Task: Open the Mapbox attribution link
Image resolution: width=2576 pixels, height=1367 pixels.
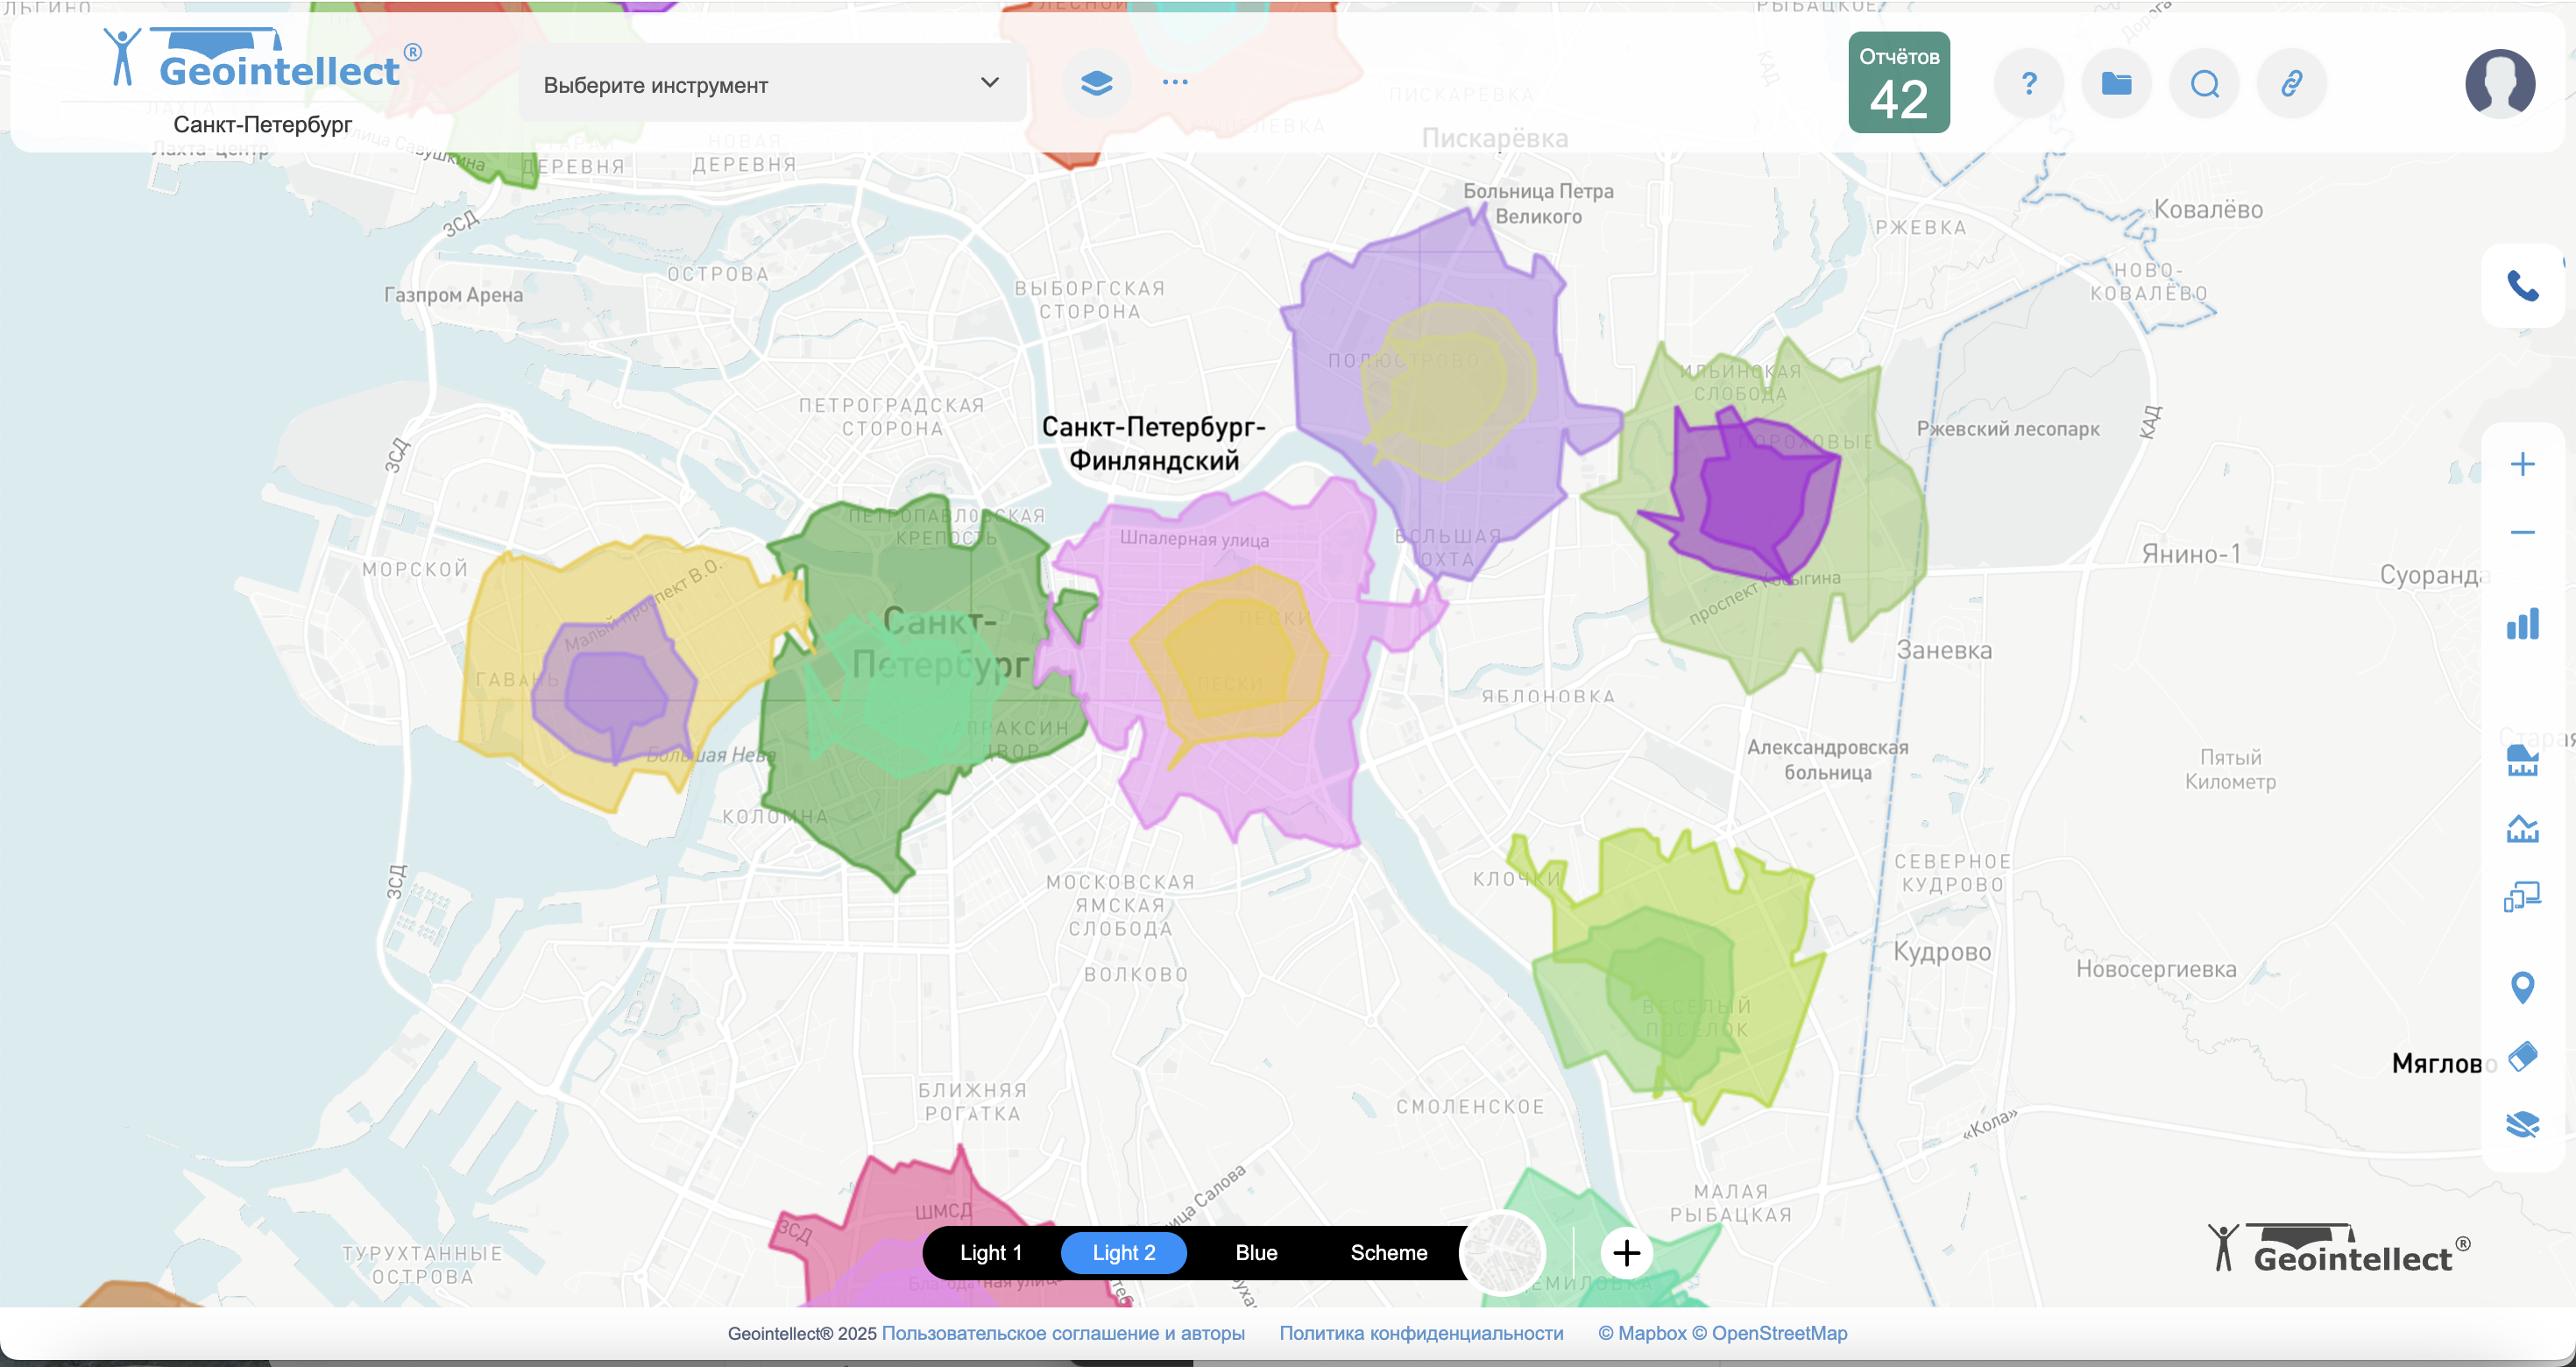Action: 1644,1333
